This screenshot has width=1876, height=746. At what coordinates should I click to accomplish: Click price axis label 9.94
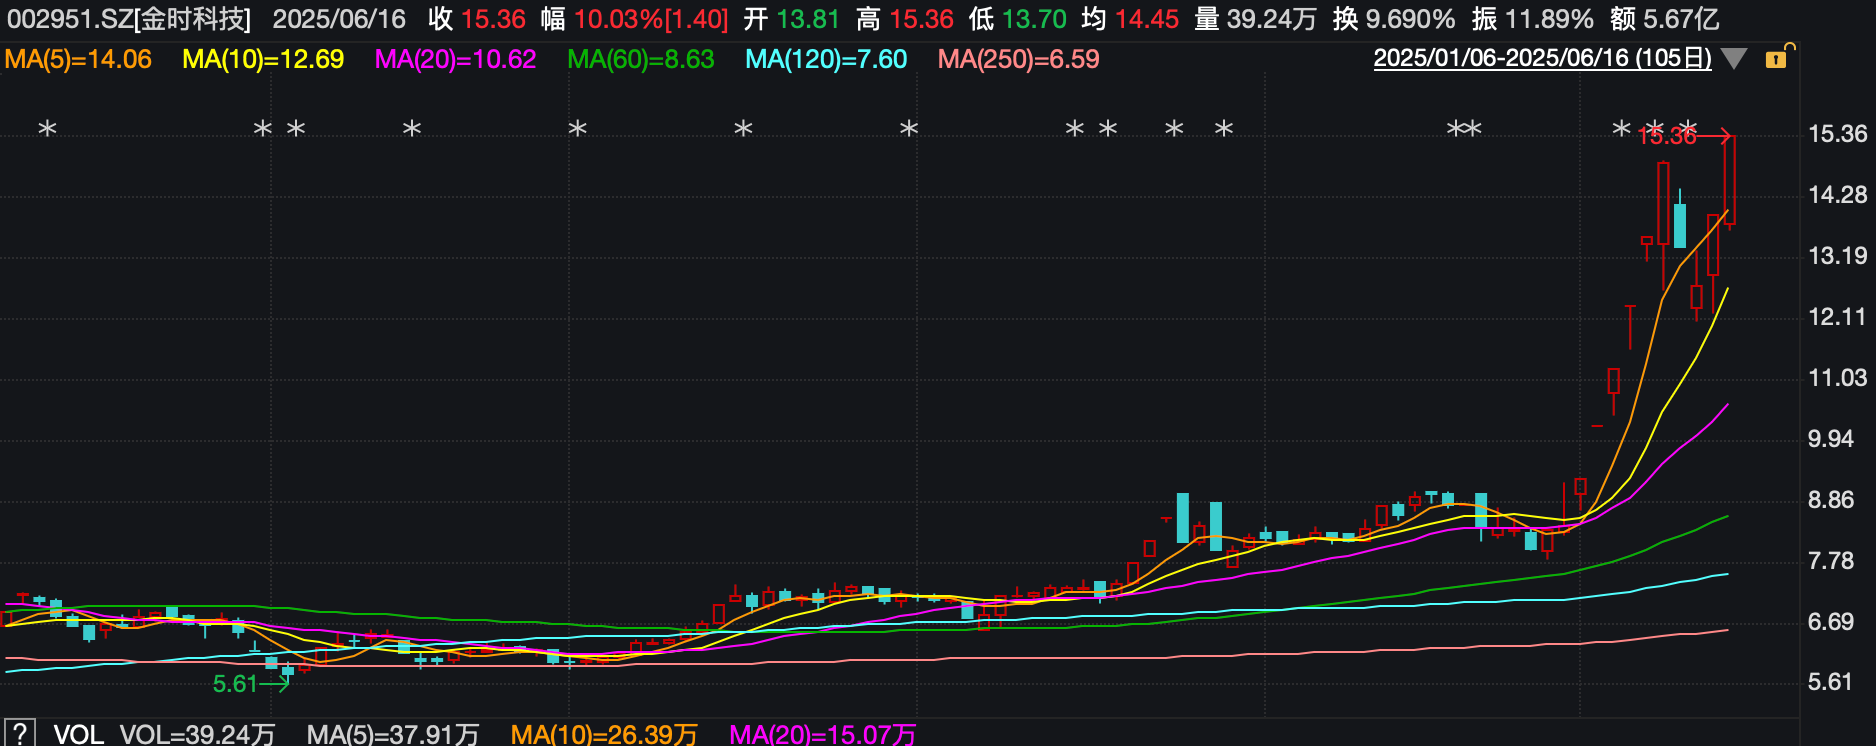[x=1831, y=439]
